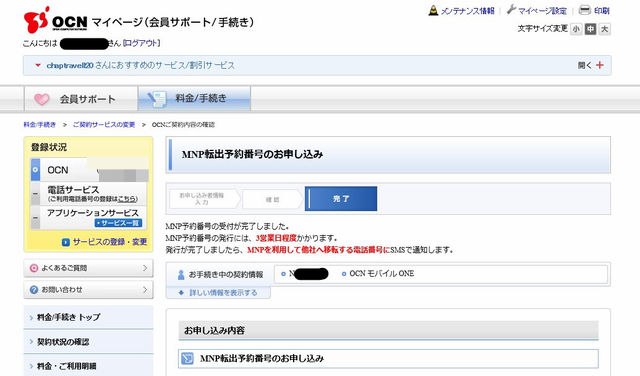The height and width of the screenshot is (376, 640).
Task: Open サービス一覧 button
Action: pyautogui.click(x=118, y=223)
